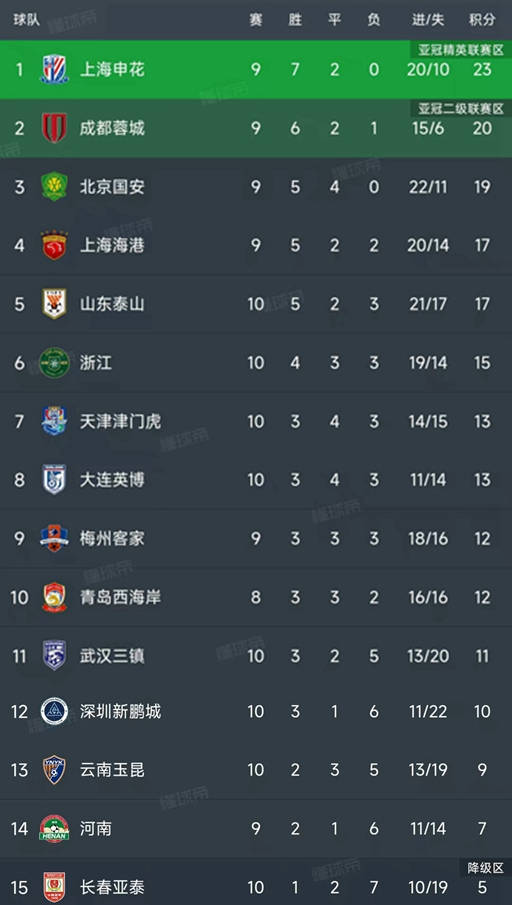Click the Henan (河南) team logo

[x=54, y=829]
